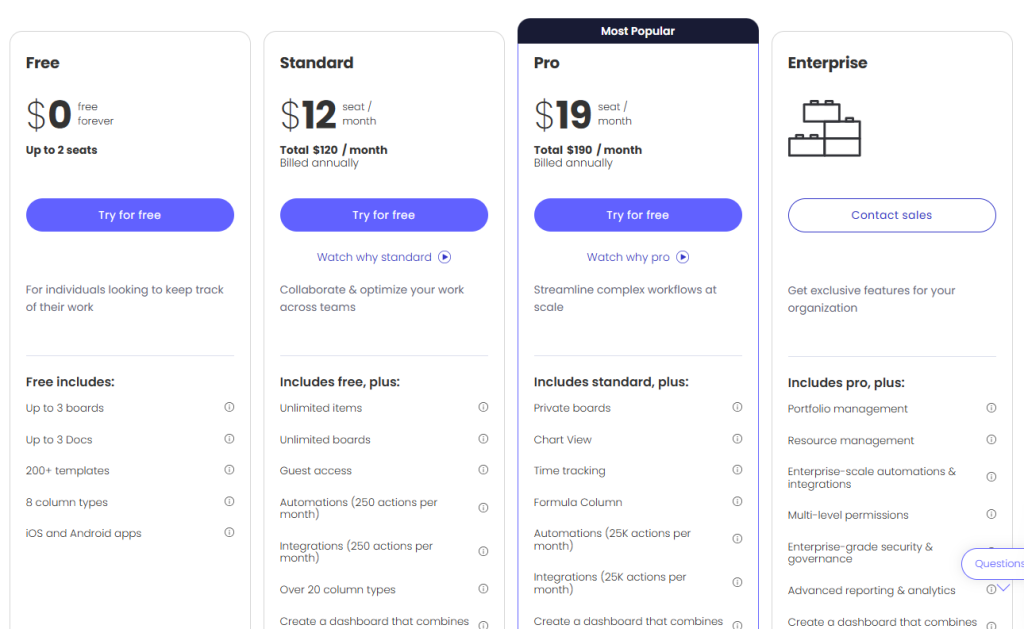1024x629 pixels.
Task: Expand the chevron below Questions bubble
Action: pyautogui.click(x=1003, y=589)
